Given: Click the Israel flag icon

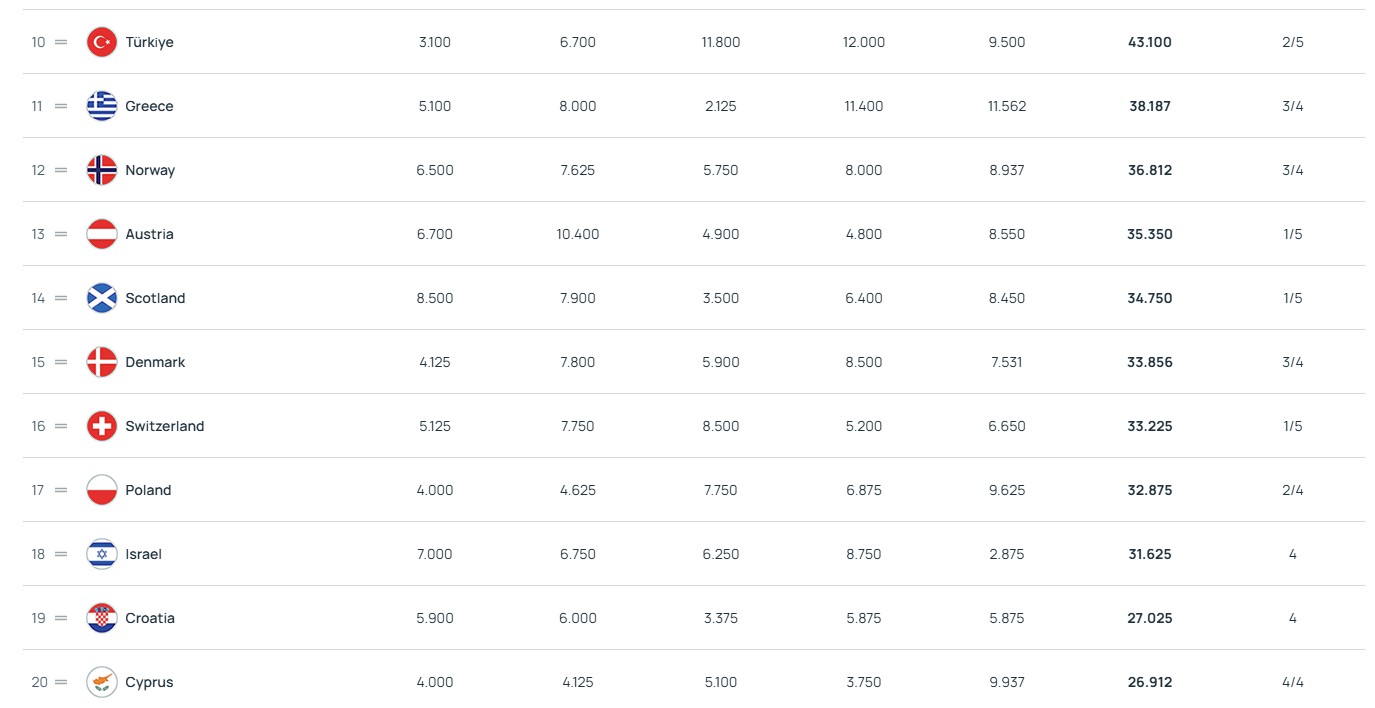Looking at the screenshot, I should pyautogui.click(x=102, y=554).
